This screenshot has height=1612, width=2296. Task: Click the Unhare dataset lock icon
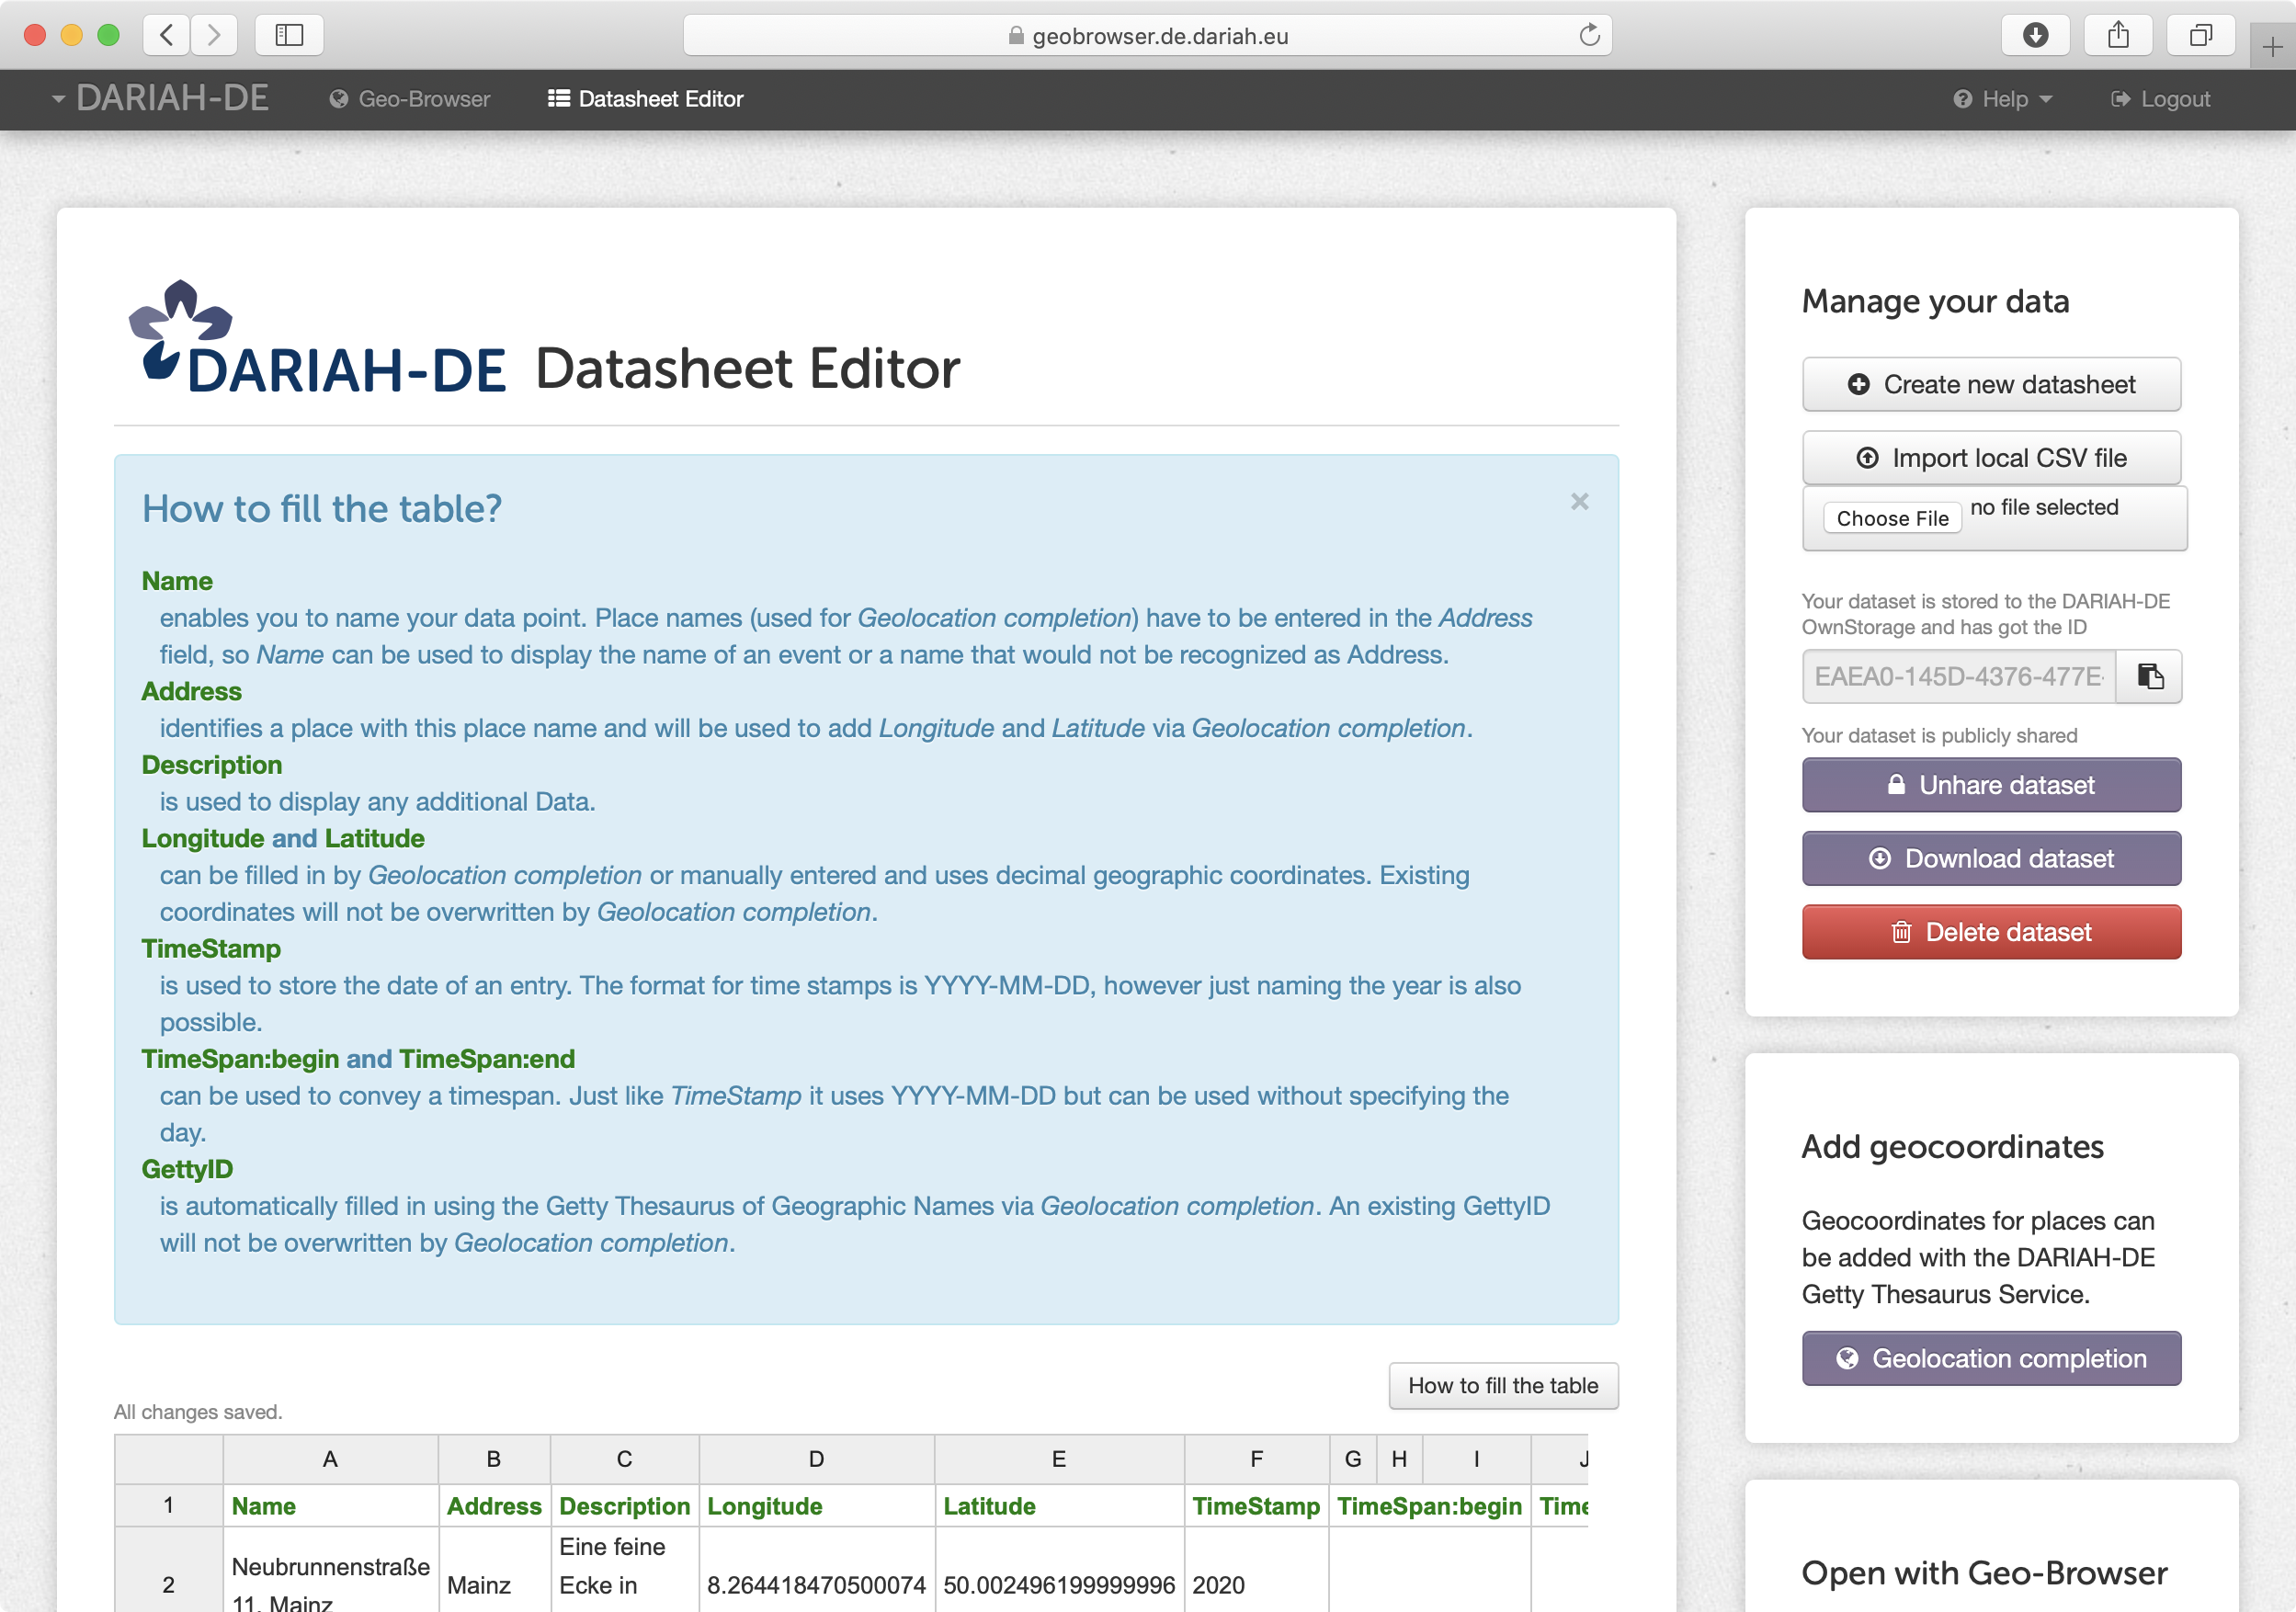[1894, 783]
